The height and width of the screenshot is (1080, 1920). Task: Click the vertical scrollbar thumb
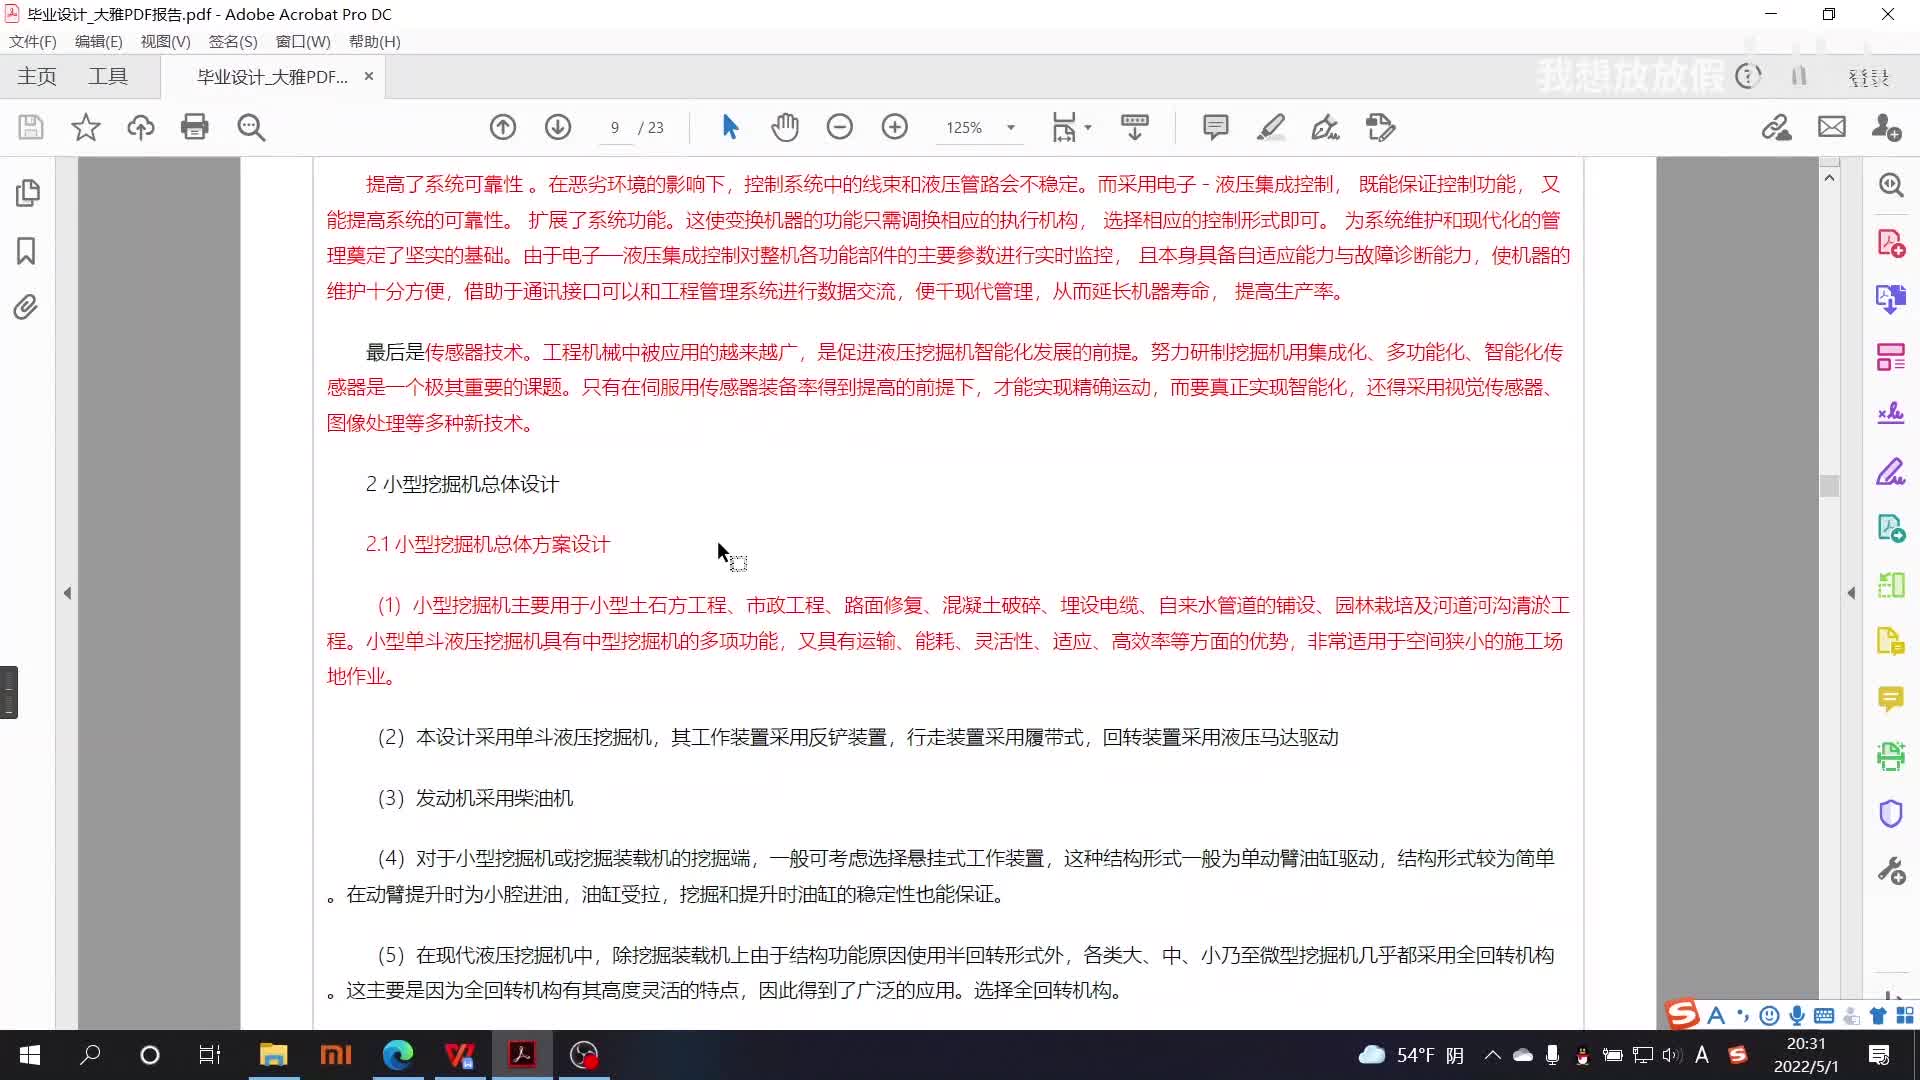pyautogui.click(x=1829, y=486)
